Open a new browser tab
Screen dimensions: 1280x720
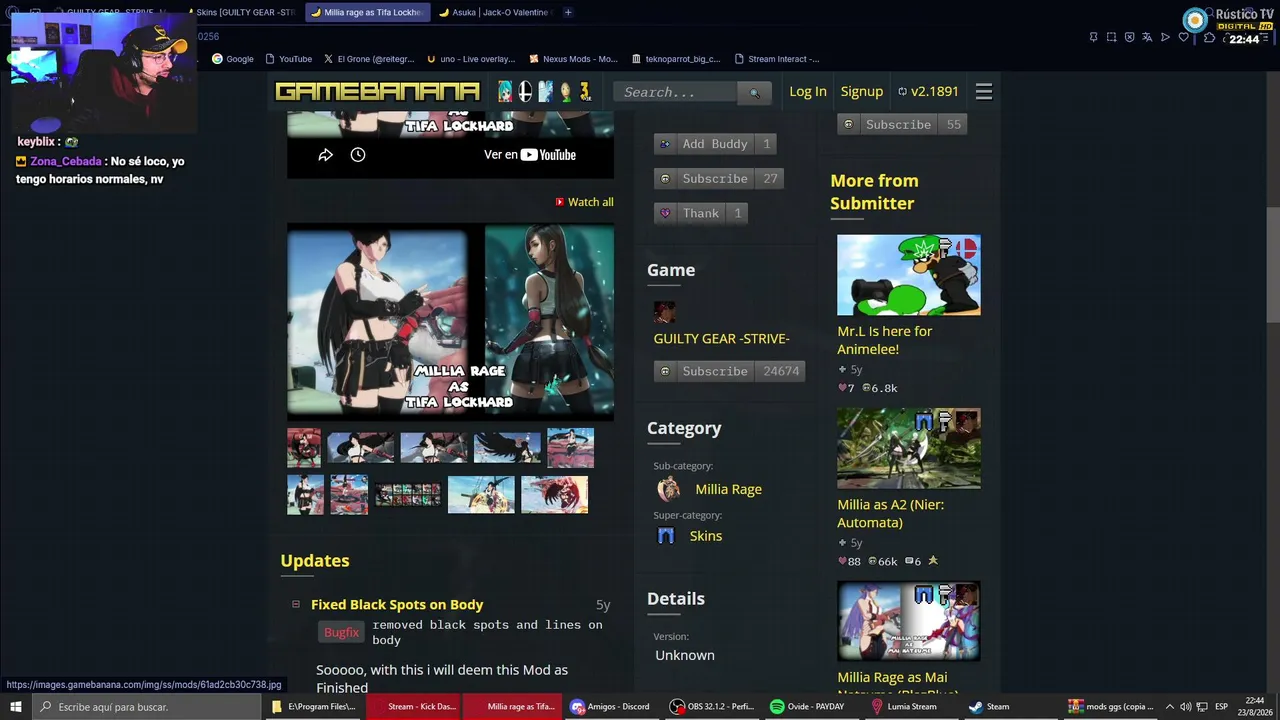click(568, 12)
